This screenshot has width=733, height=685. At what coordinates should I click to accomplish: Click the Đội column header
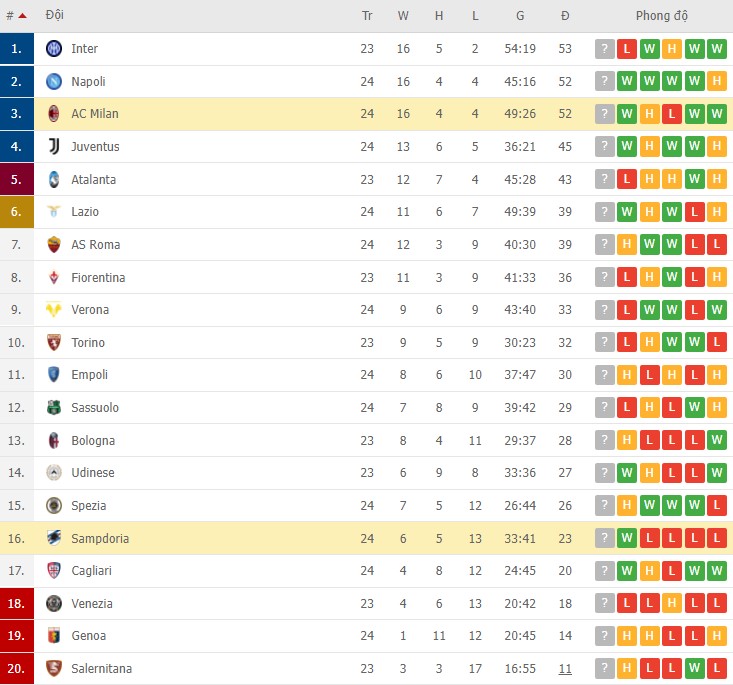point(55,16)
